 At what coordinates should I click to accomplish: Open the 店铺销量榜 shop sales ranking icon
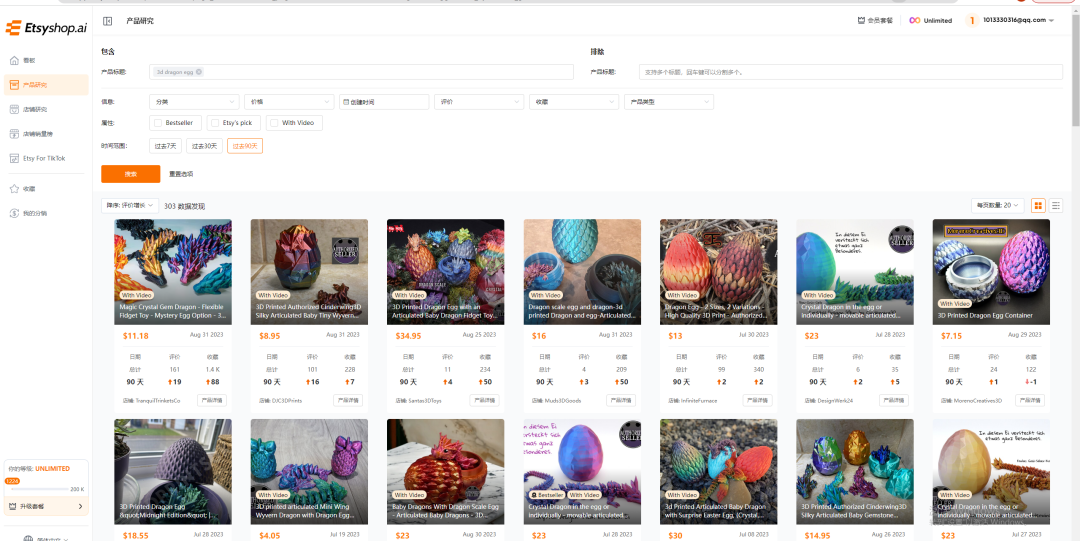click(x=14, y=134)
